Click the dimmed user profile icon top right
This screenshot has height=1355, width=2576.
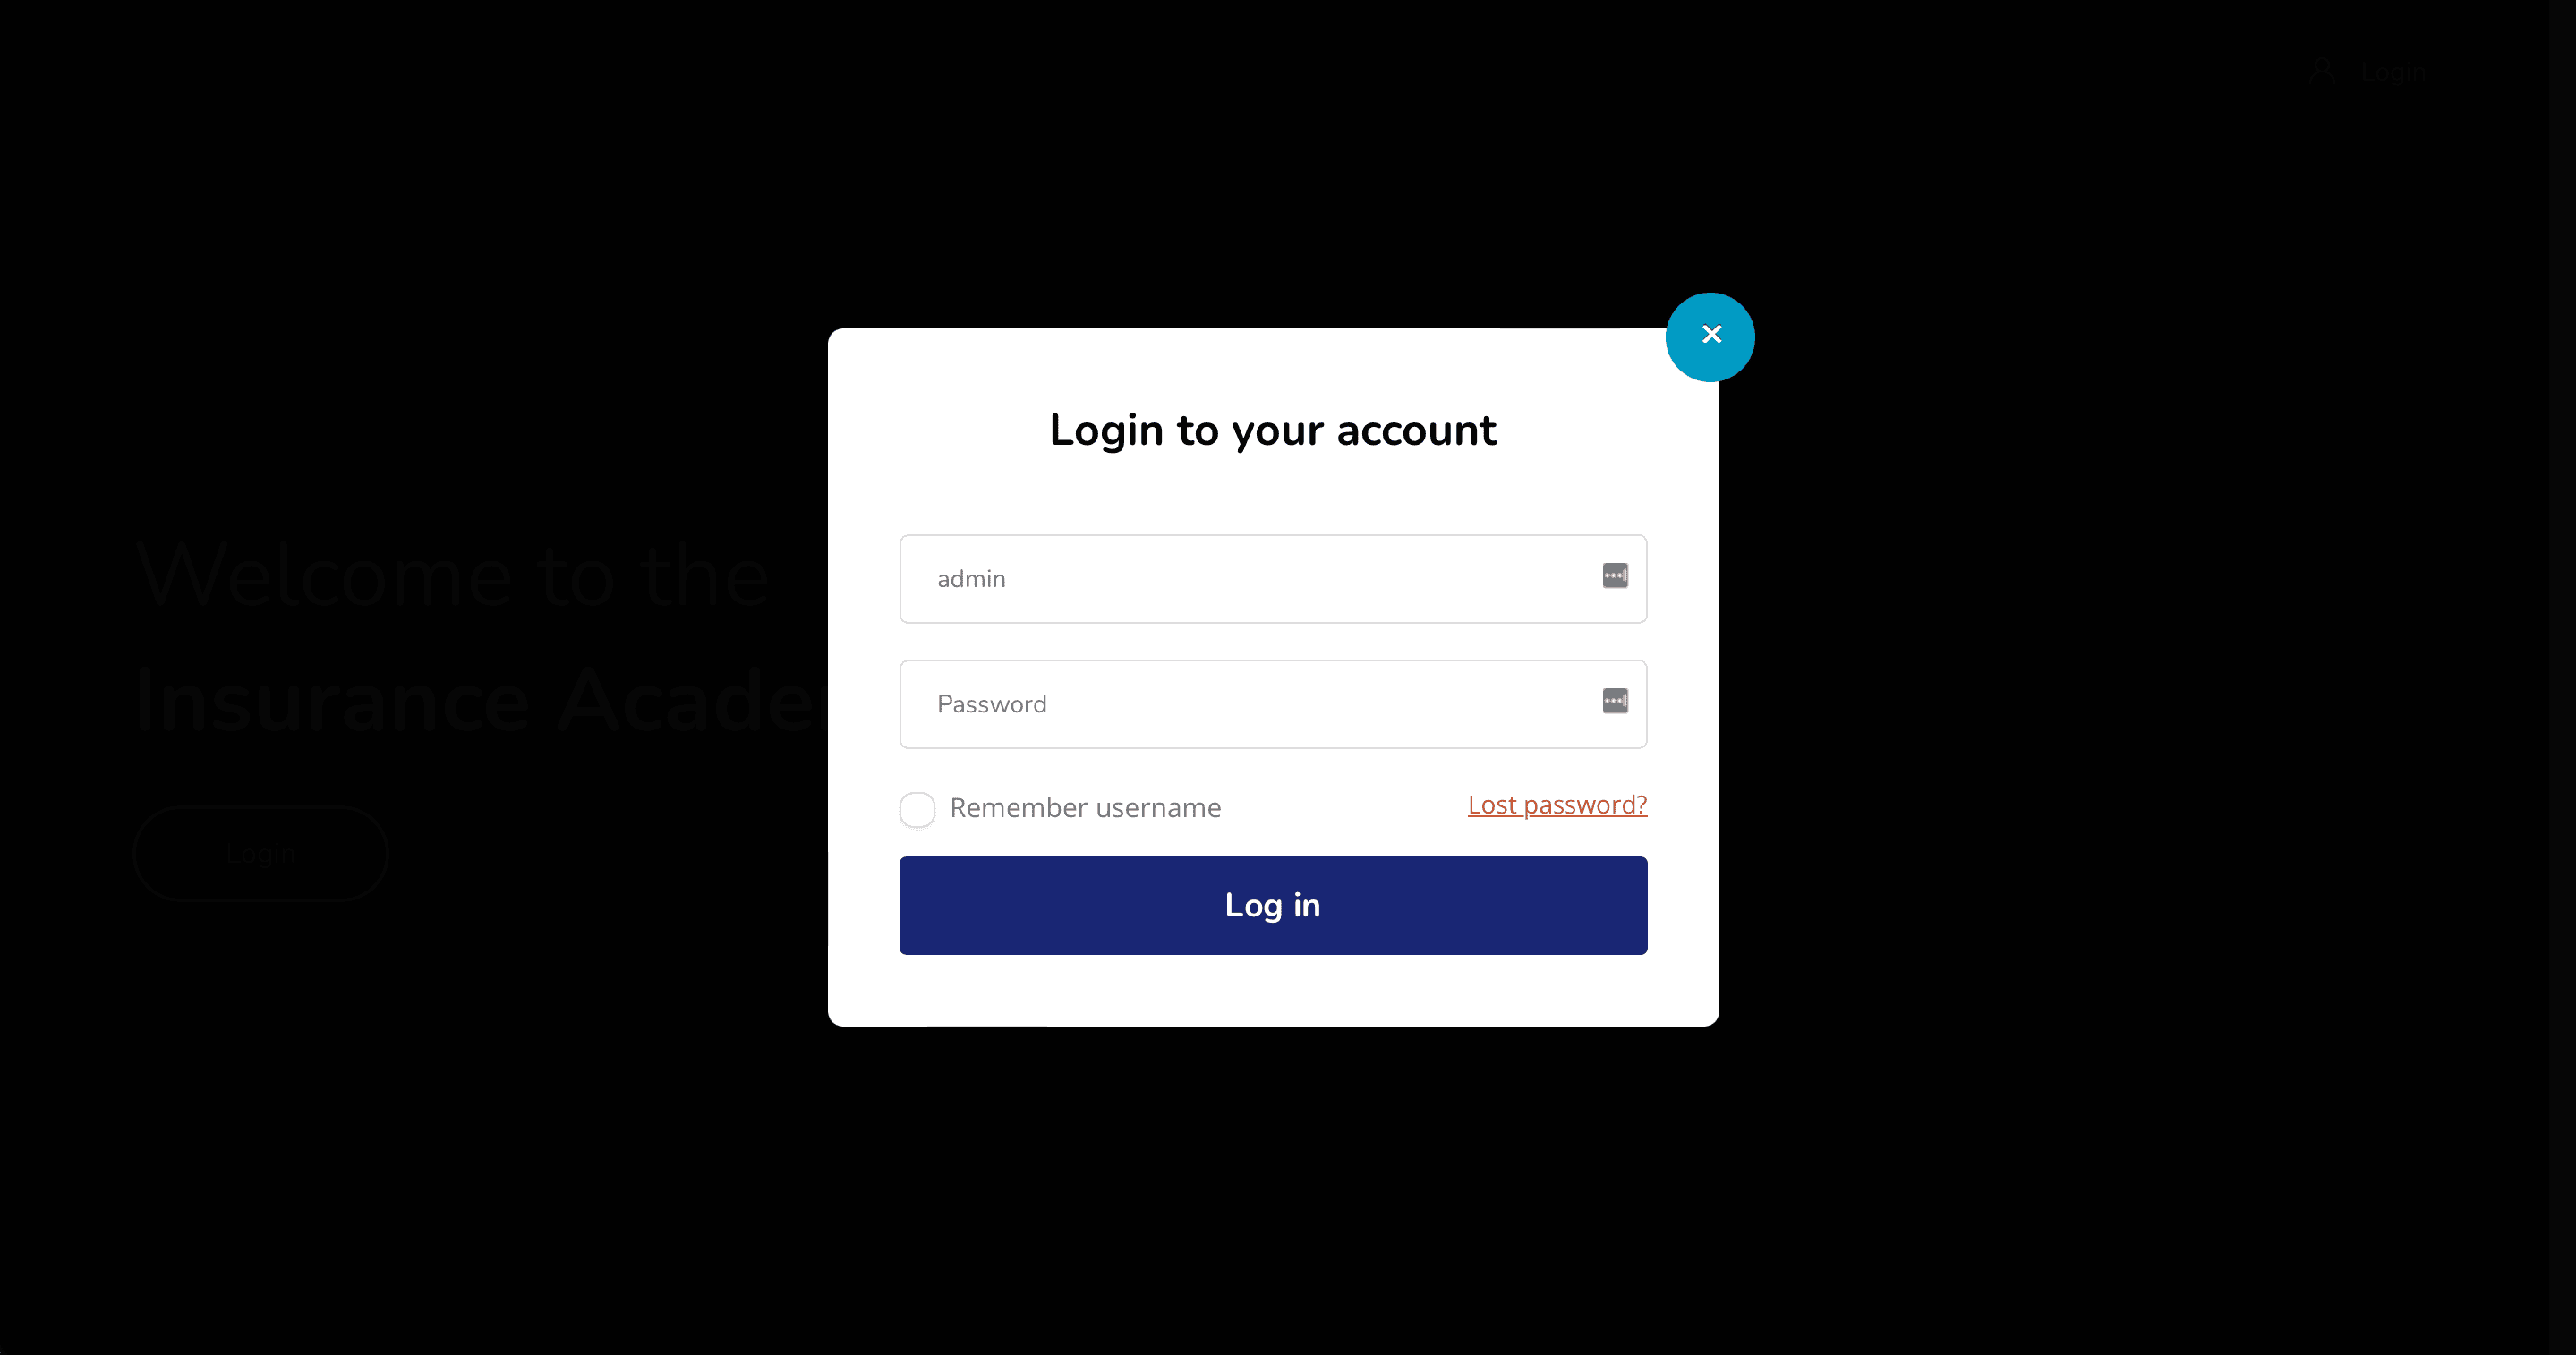click(x=2322, y=70)
